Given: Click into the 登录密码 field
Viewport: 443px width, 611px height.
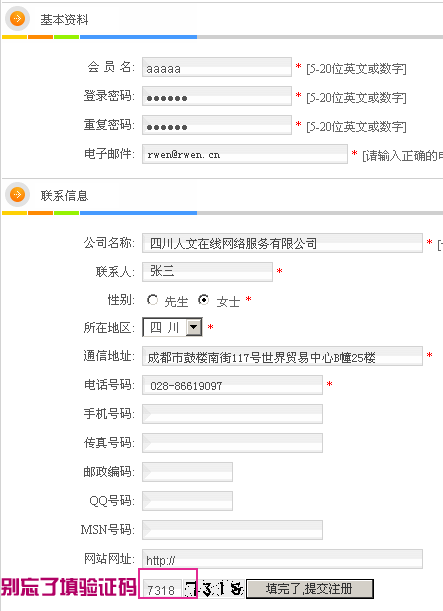Looking at the screenshot, I should (217, 96).
